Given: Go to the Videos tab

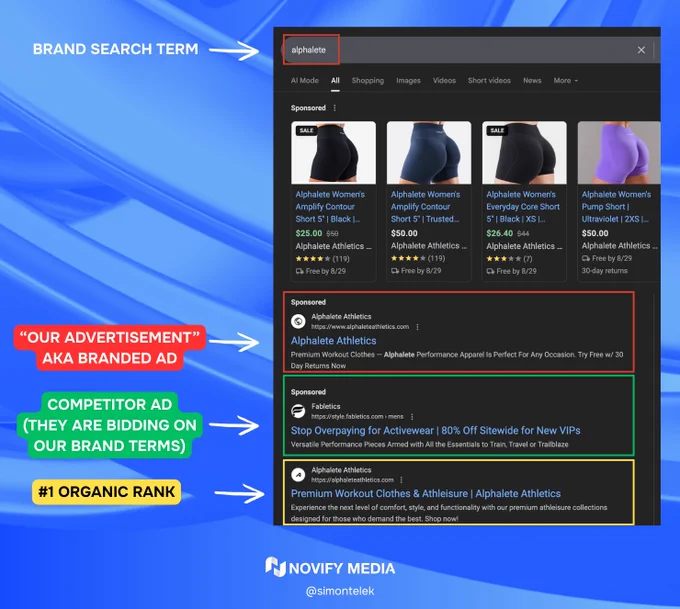Looking at the screenshot, I should pos(444,81).
